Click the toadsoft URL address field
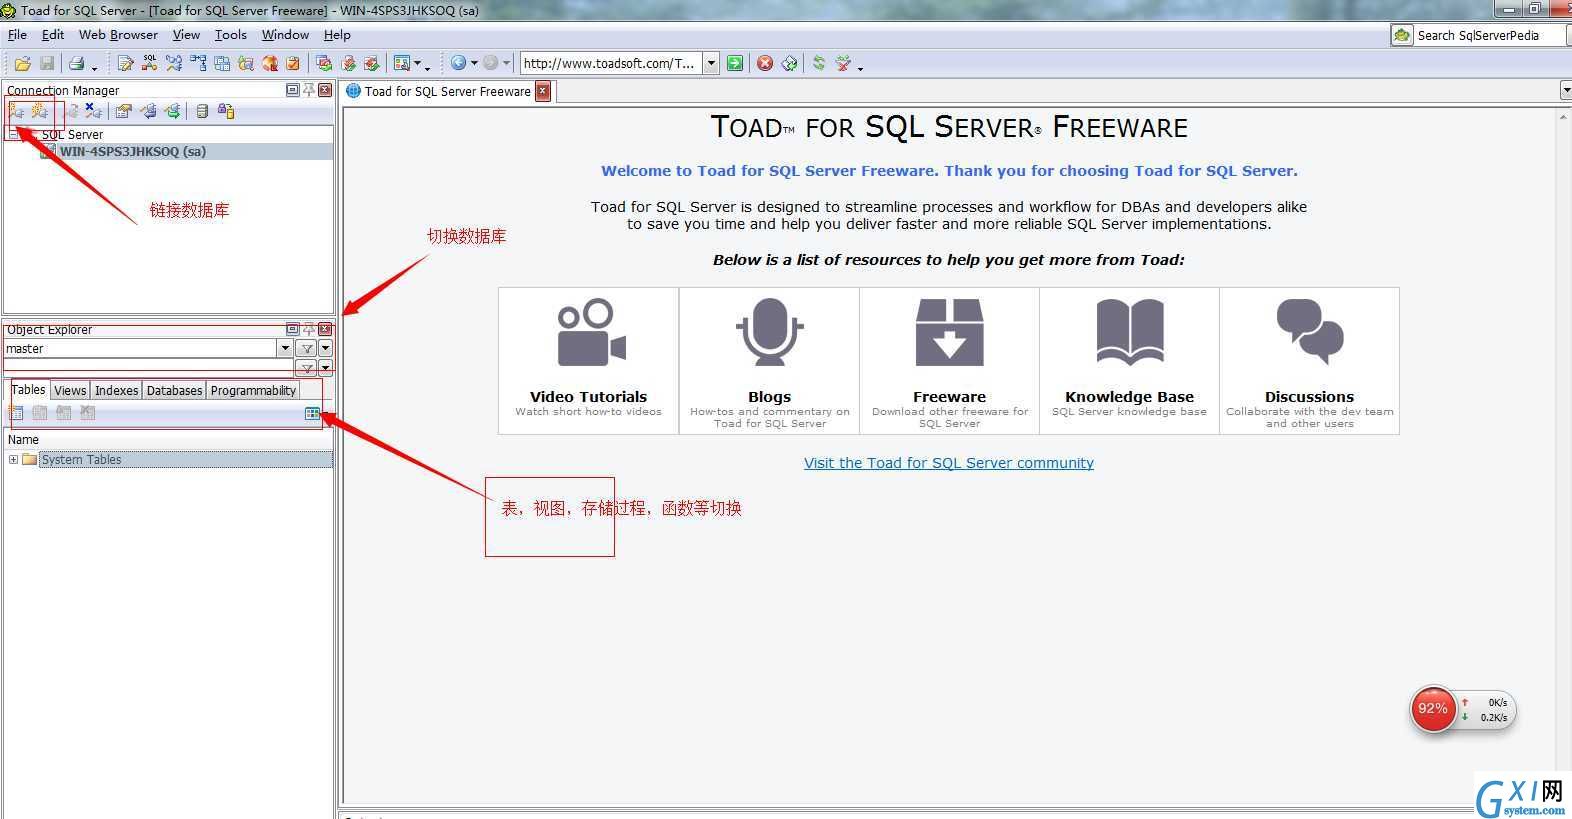The height and width of the screenshot is (819, 1572). click(x=611, y=63)
